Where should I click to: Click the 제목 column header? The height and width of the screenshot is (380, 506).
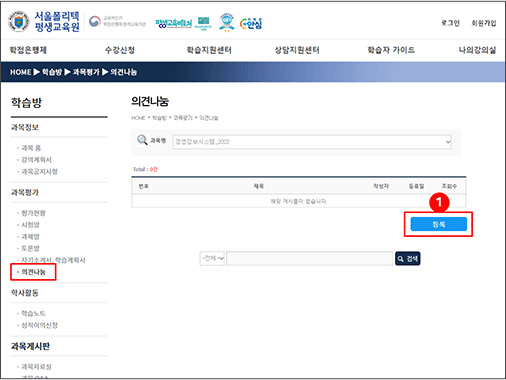point(259,186)
